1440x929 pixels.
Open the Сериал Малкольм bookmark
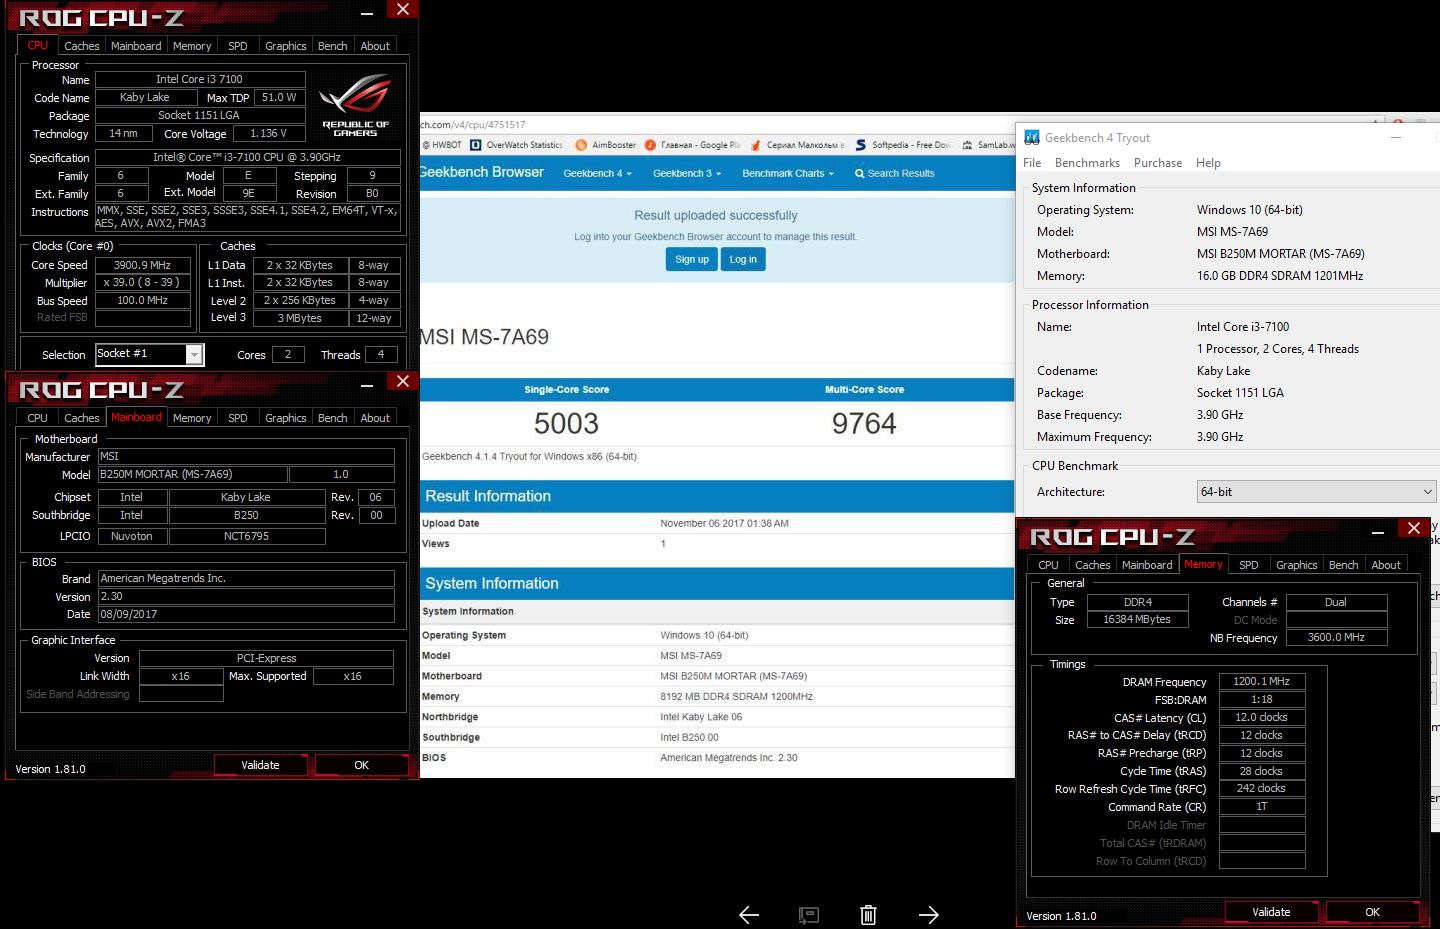point(797,145)
